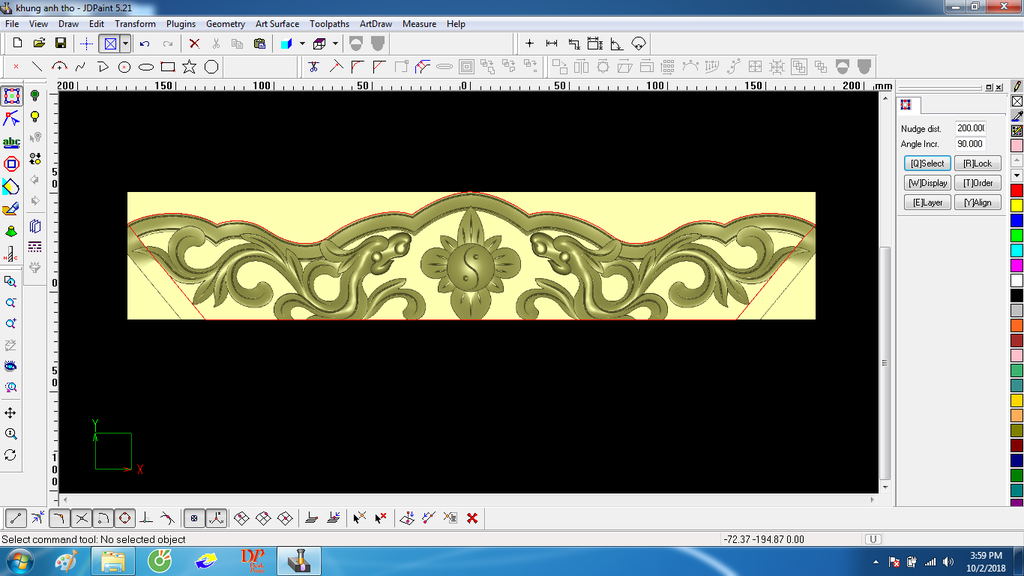This screenshot has height=576, width=1024.
Task: Expand the dropdown arrow beside the crossed-box select tool
Action: (125, 44)
